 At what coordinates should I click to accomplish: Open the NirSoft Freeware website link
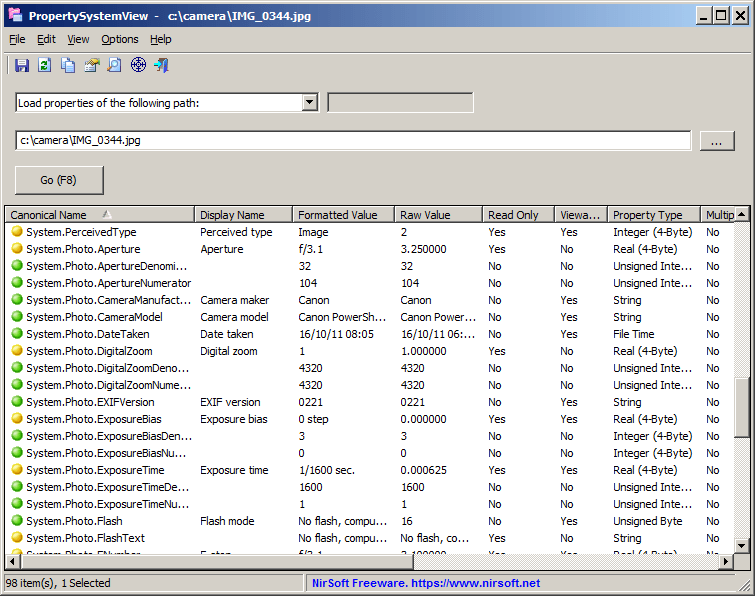[x=426, y=583]
